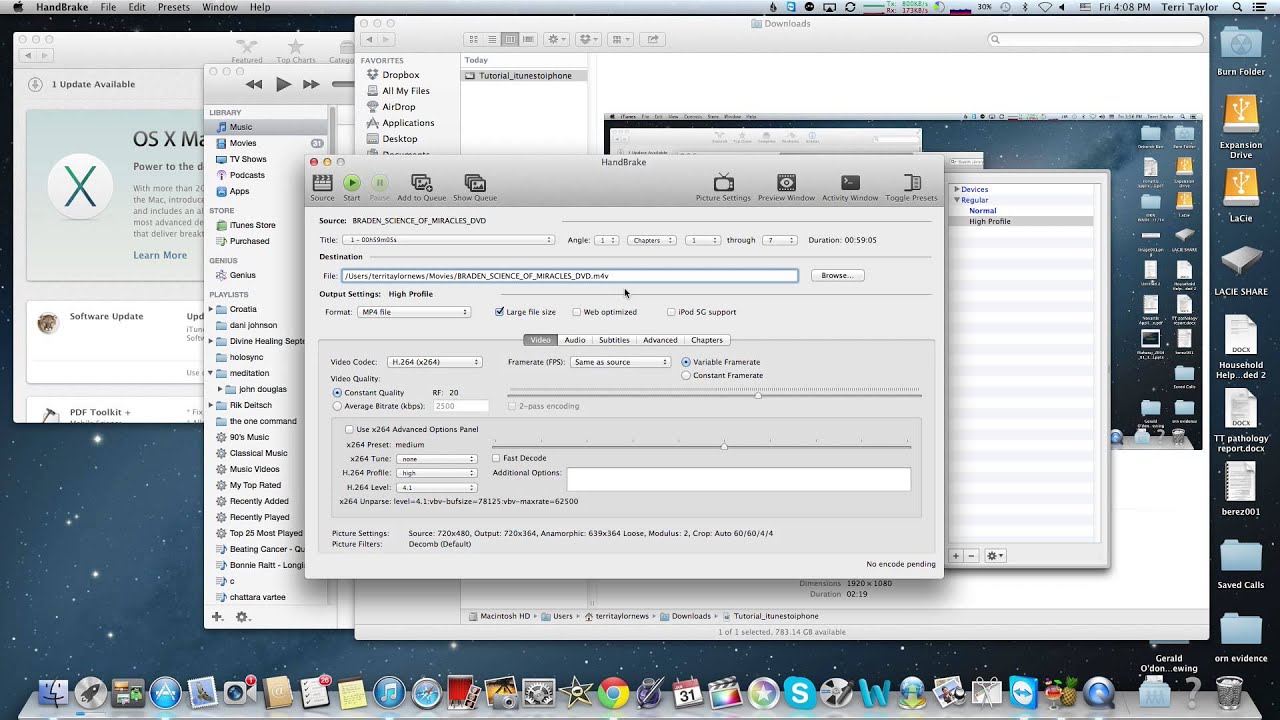Open the Preview Window icon
Image resolution: width=1280 pixels, height=720 pixels.
pyautogui.click(x=787, y=183)
